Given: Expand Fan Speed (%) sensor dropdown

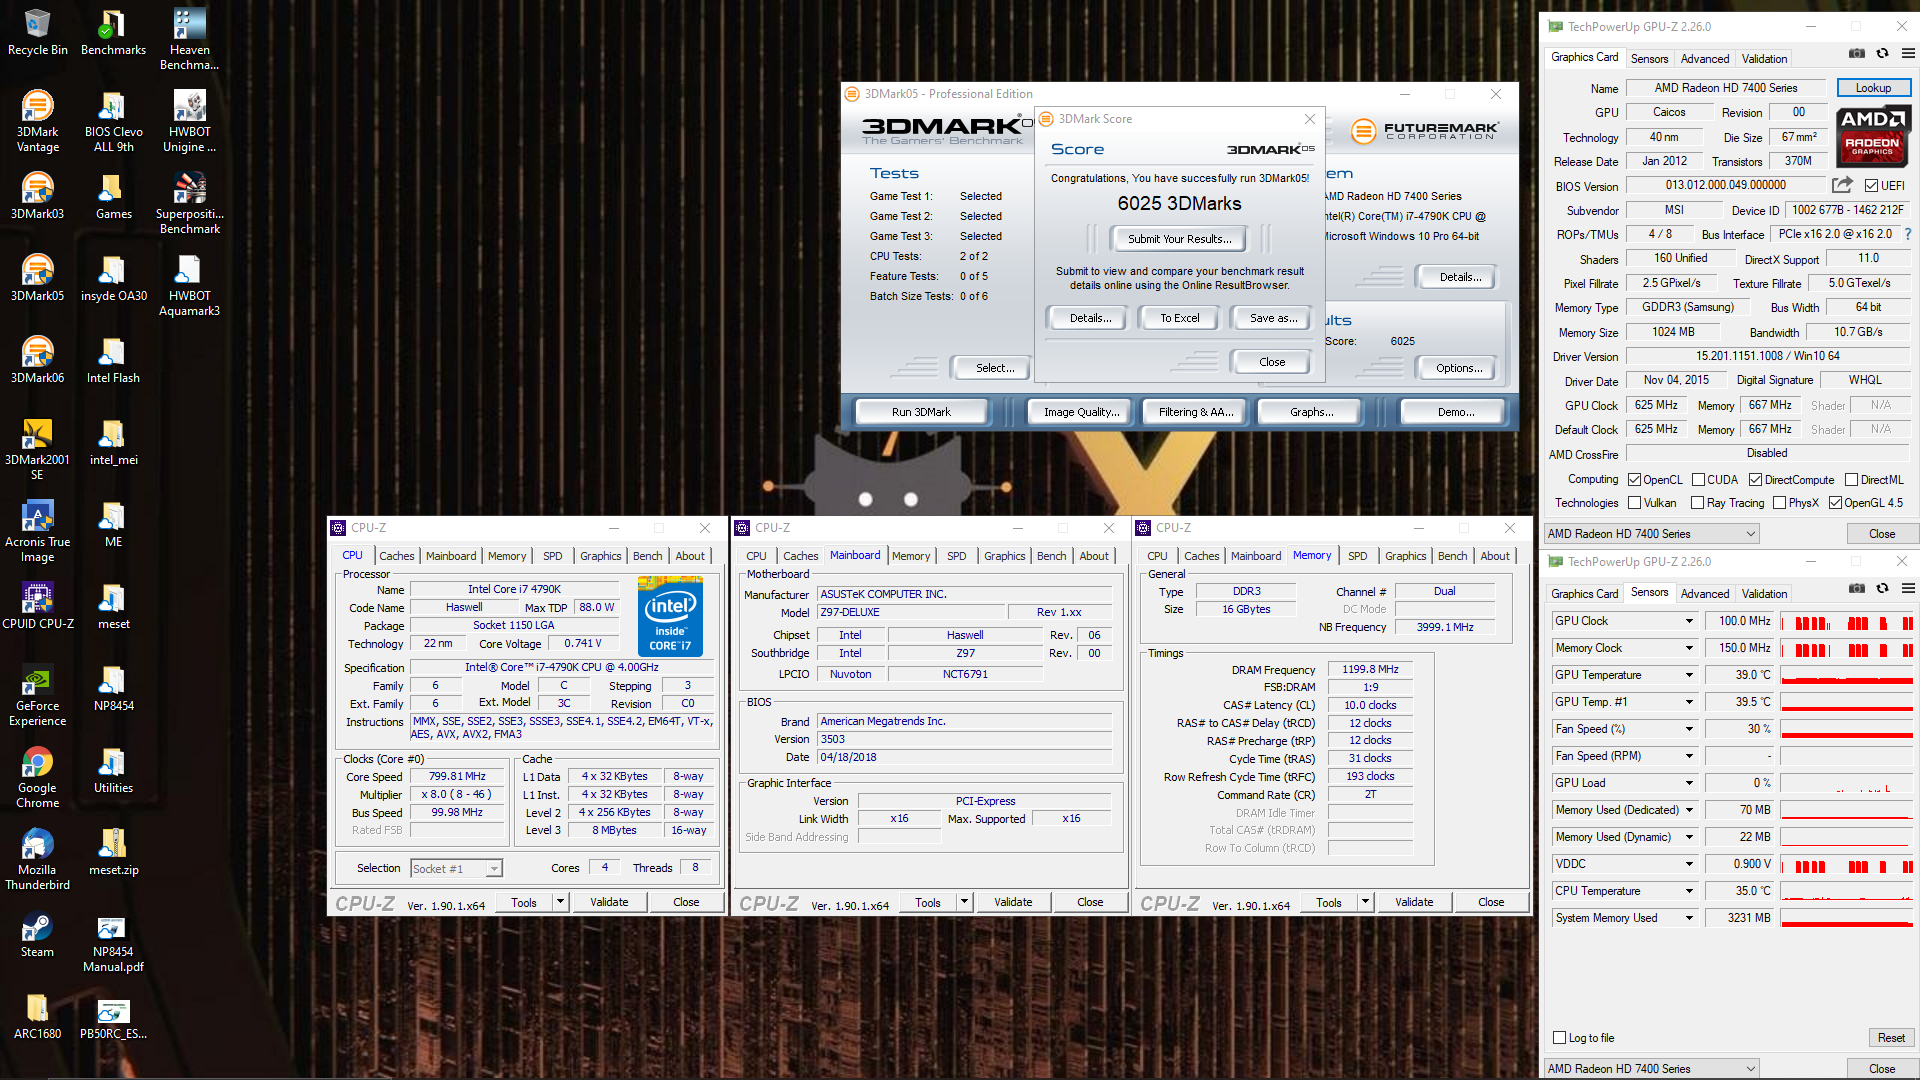Looking at the screenshot, I should [x=1689, y=729].
